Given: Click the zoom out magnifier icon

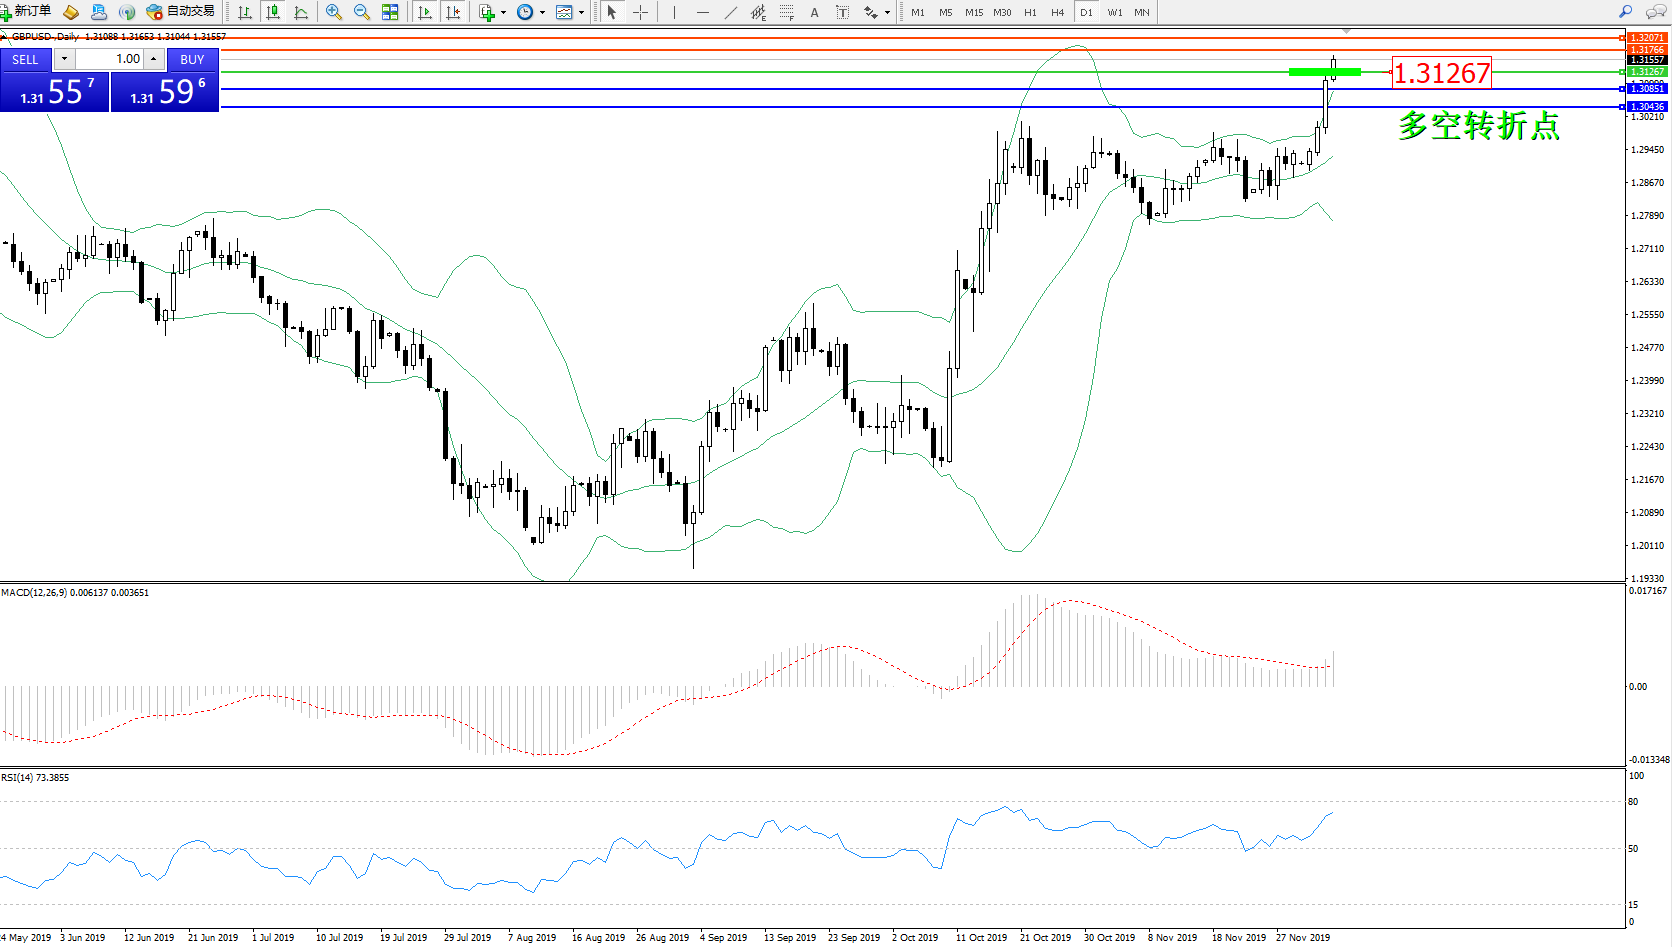Looking at the screenshot, I should (362, 12).
